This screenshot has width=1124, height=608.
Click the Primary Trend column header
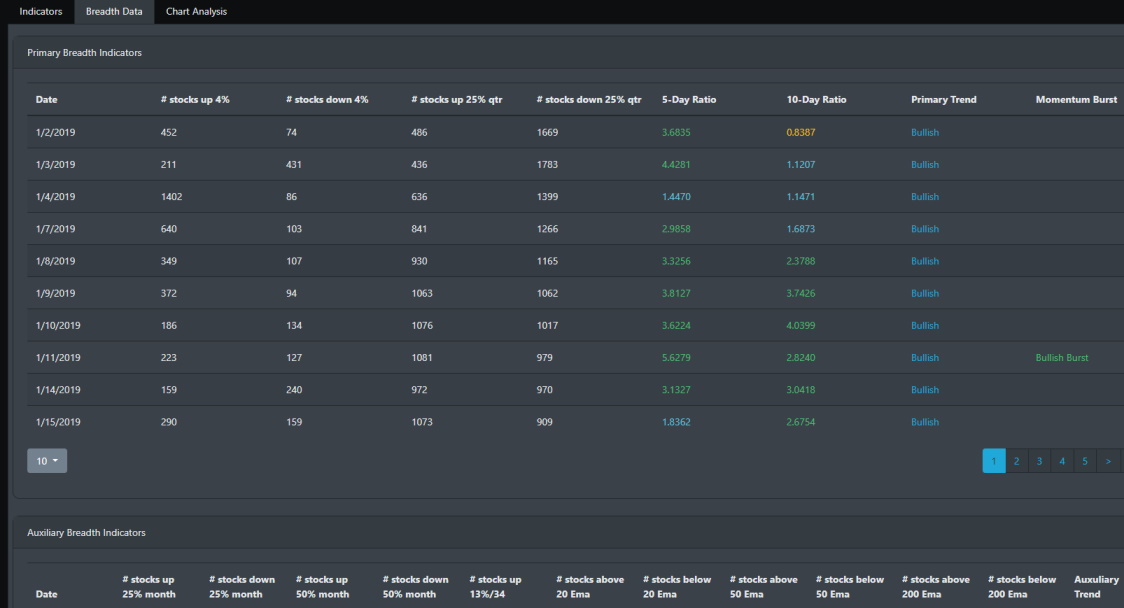point(943,100)
